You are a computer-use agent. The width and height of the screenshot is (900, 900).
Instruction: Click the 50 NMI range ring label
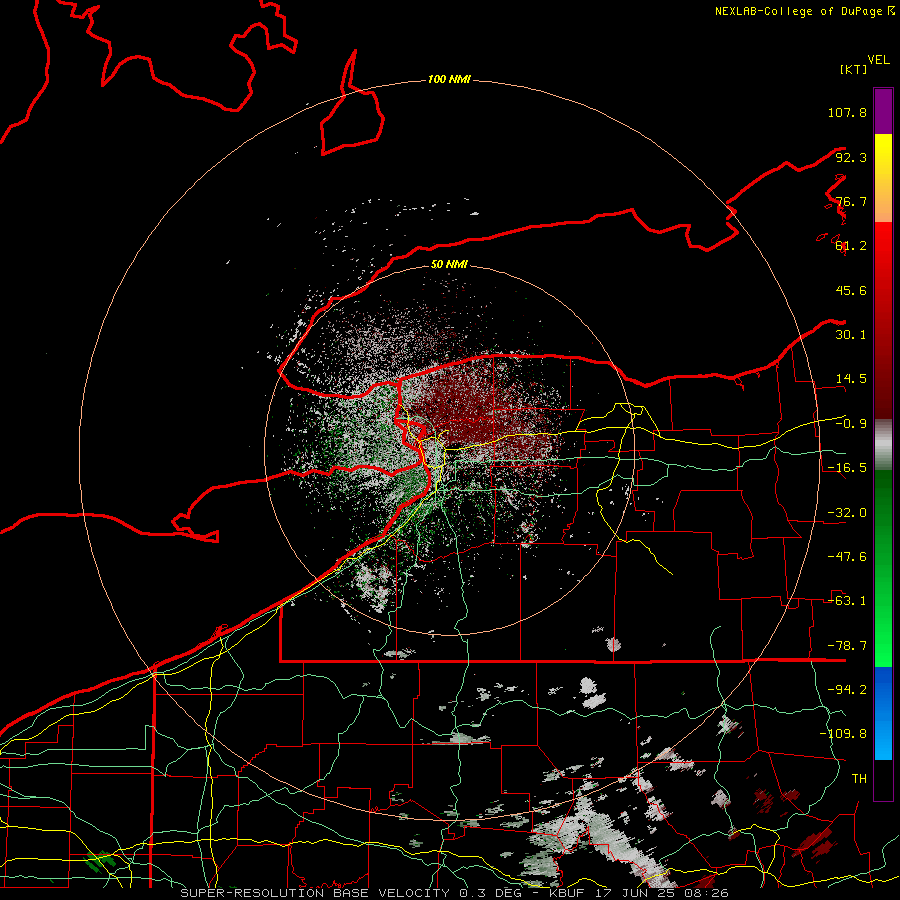coord(449,264)
